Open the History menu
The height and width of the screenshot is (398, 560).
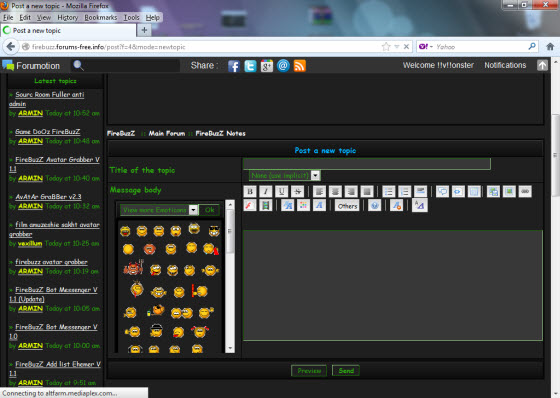68,18
